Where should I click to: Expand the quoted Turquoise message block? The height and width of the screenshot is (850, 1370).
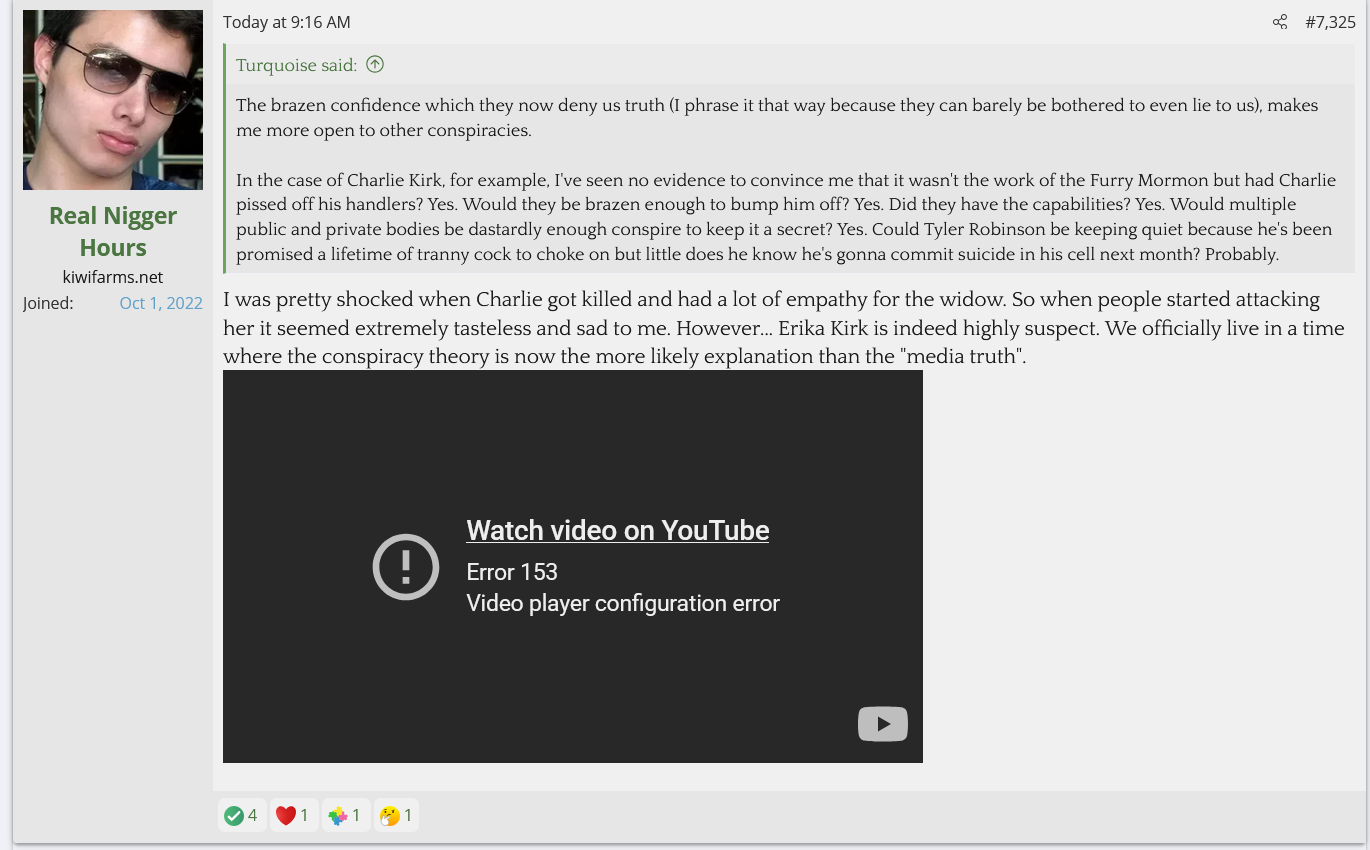tap(785, 180)
